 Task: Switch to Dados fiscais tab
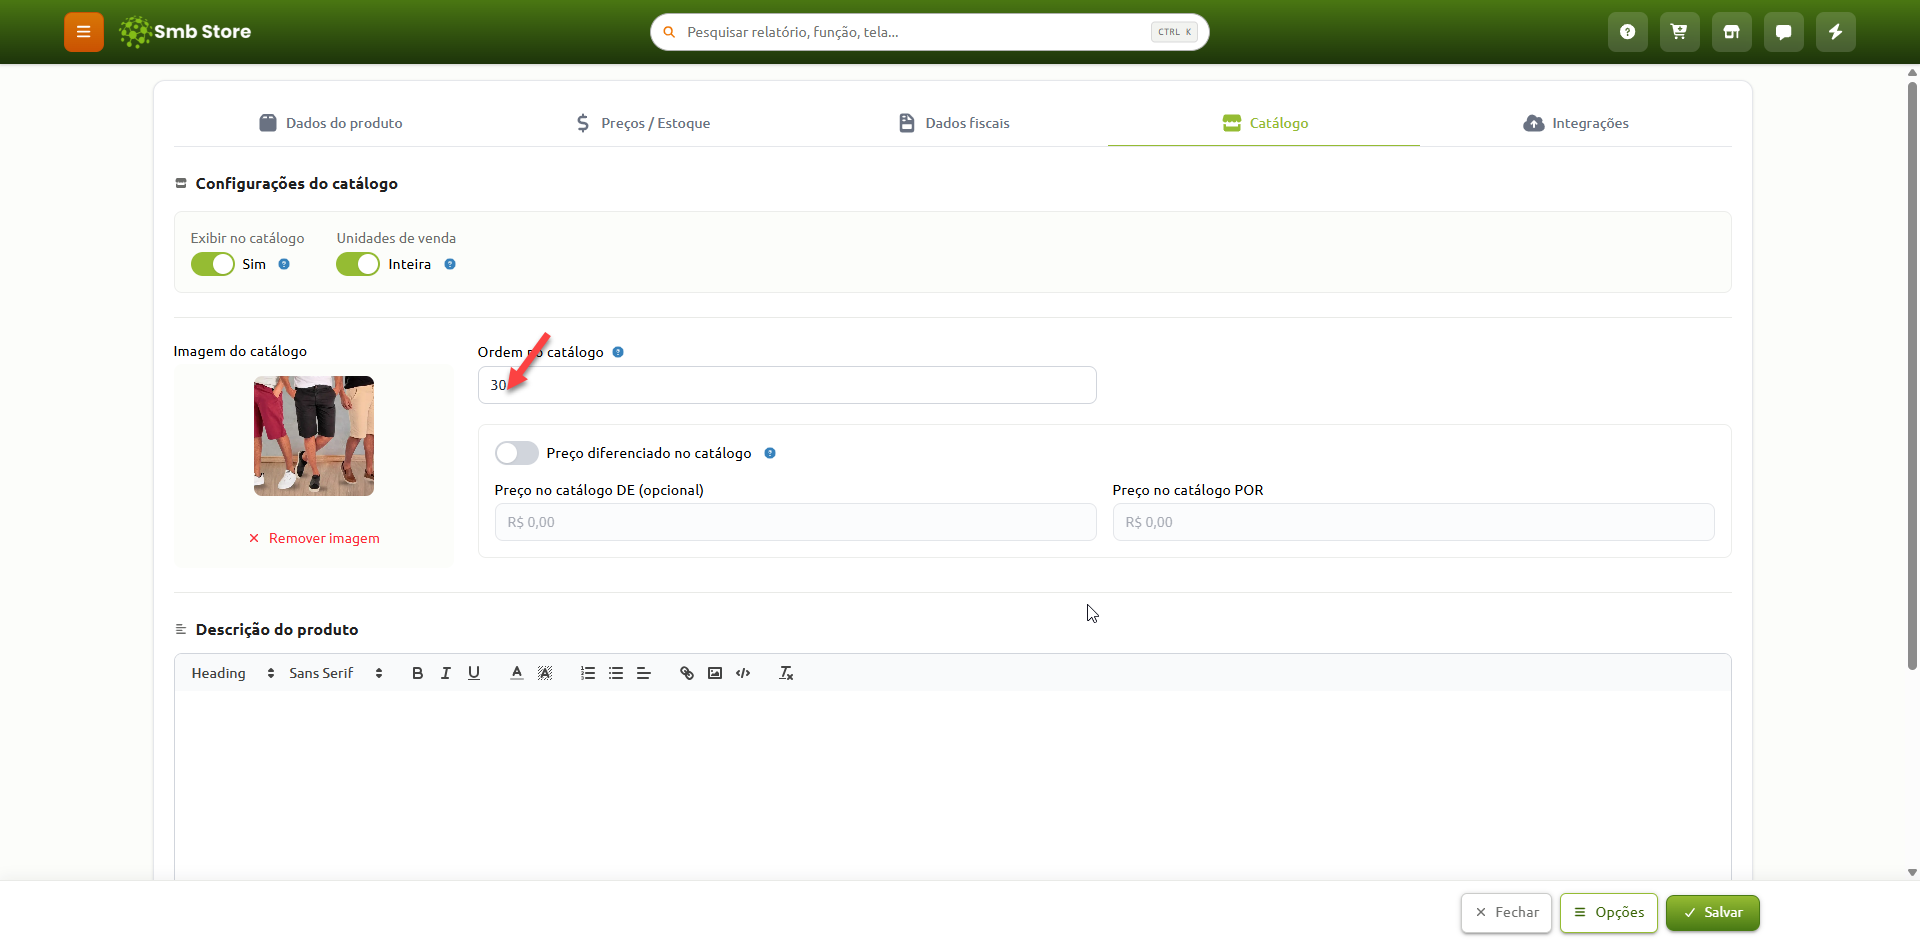pos(953,123)
